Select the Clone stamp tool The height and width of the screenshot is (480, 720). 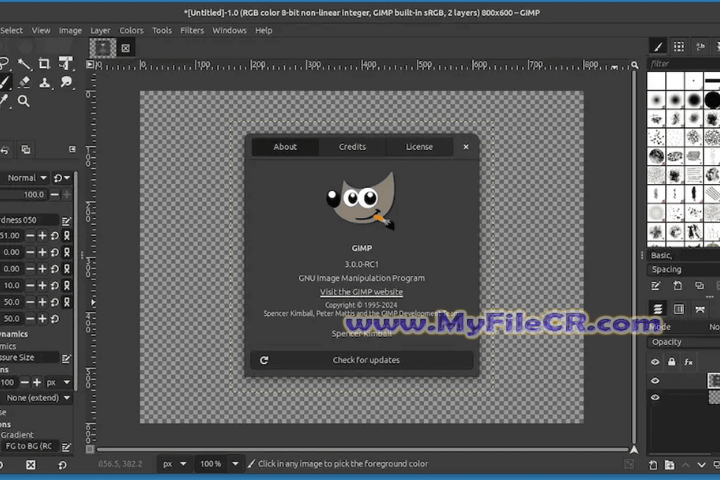pyautogui.click(x=45, y=83)
